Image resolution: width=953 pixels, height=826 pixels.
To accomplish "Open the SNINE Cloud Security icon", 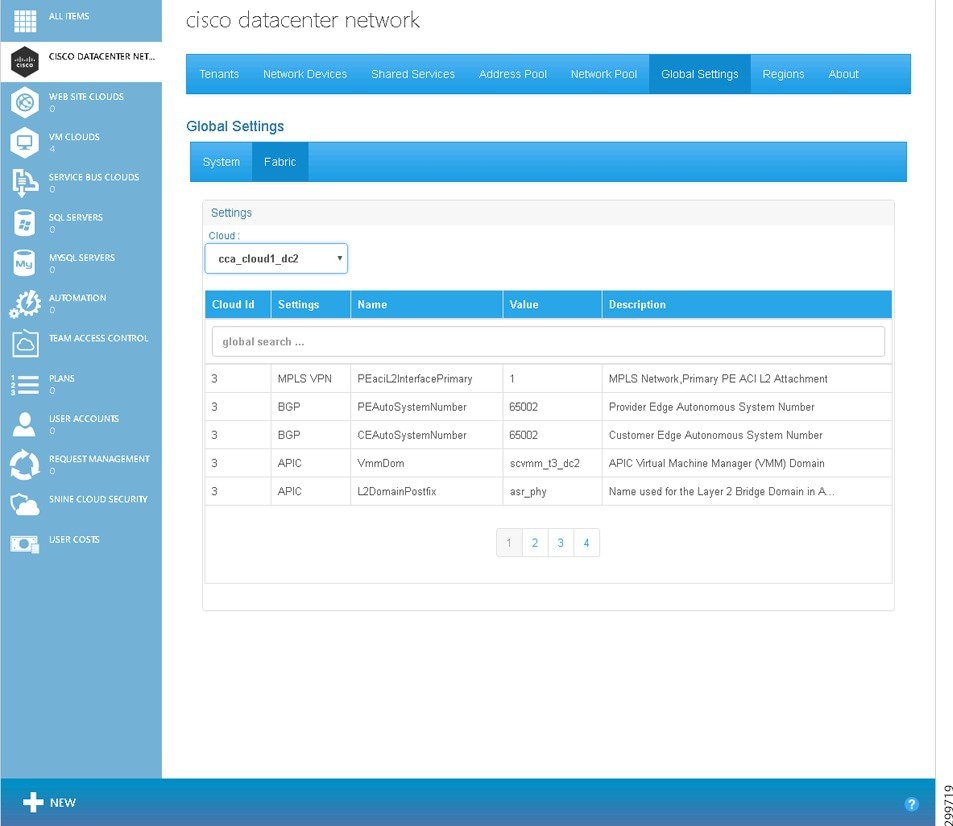I will pos(25,504).
